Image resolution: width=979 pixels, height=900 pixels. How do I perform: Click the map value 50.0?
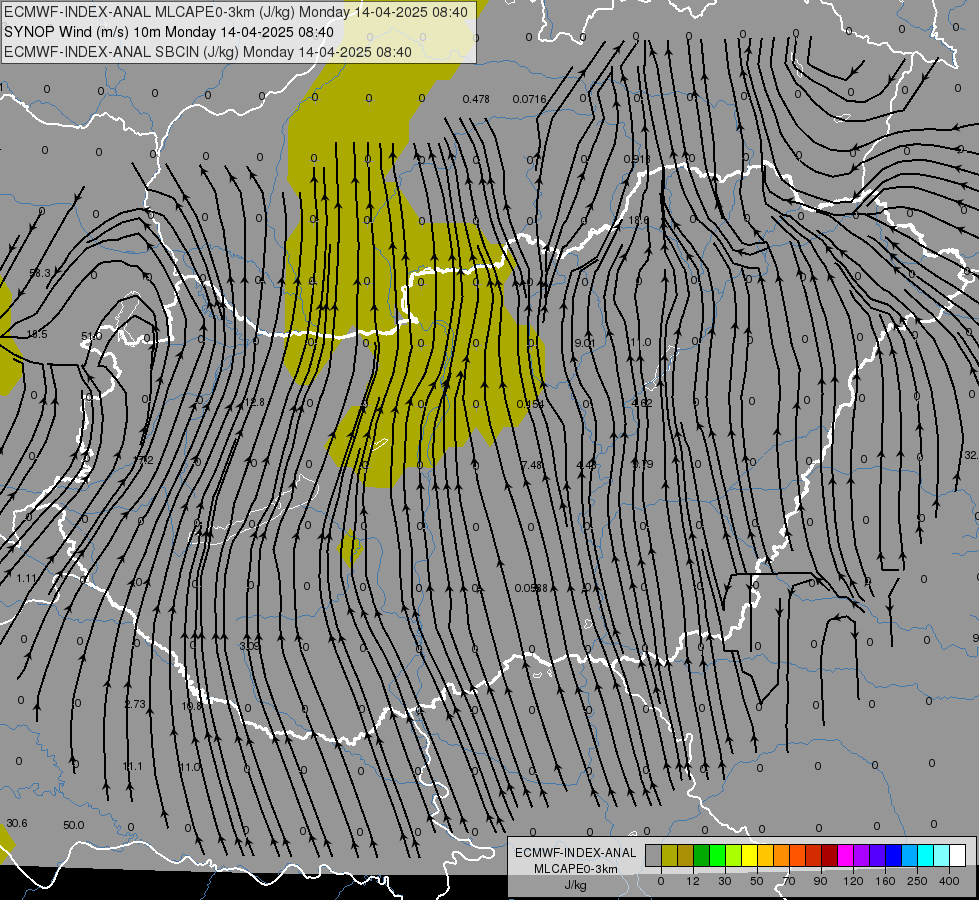tap(74, 825)
